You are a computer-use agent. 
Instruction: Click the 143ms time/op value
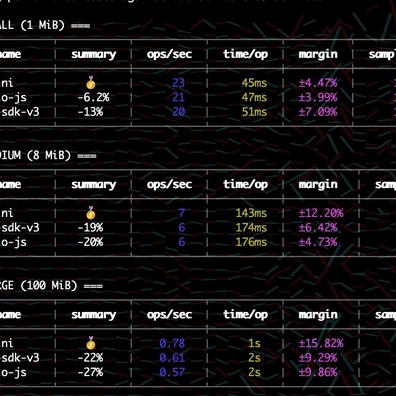pyautogui.click(x=251, y=213)
